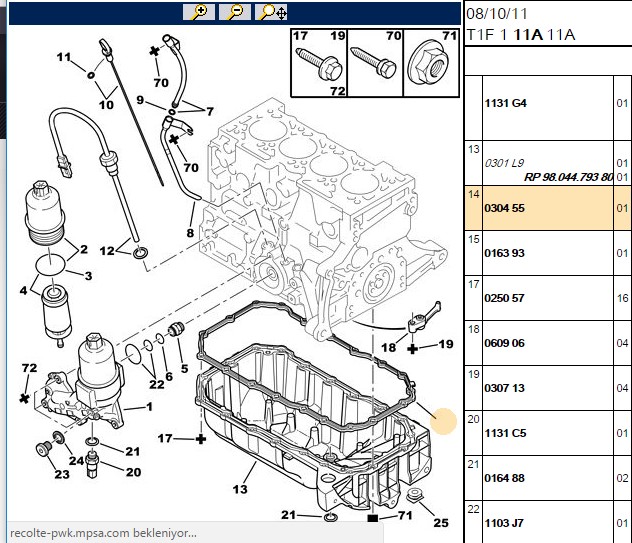Screen dimensions: 632x543
Task: Click part number 1103 J7
Action: point(504,523)
